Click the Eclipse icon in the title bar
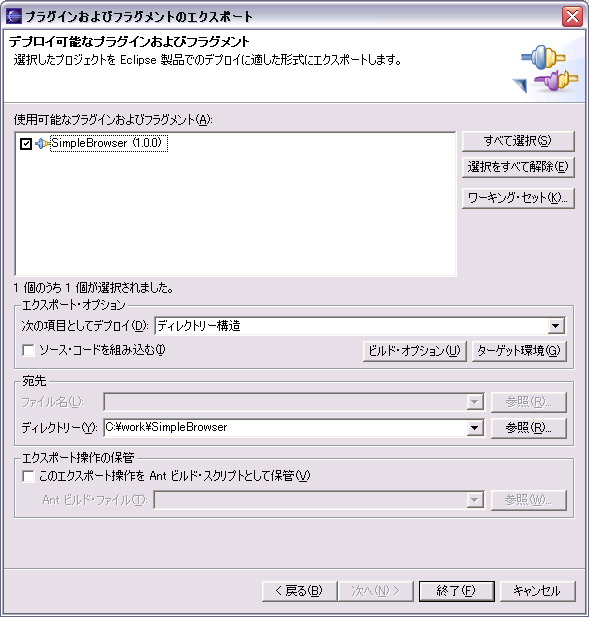This screenshot has height=617, width=589. [14, 17]
